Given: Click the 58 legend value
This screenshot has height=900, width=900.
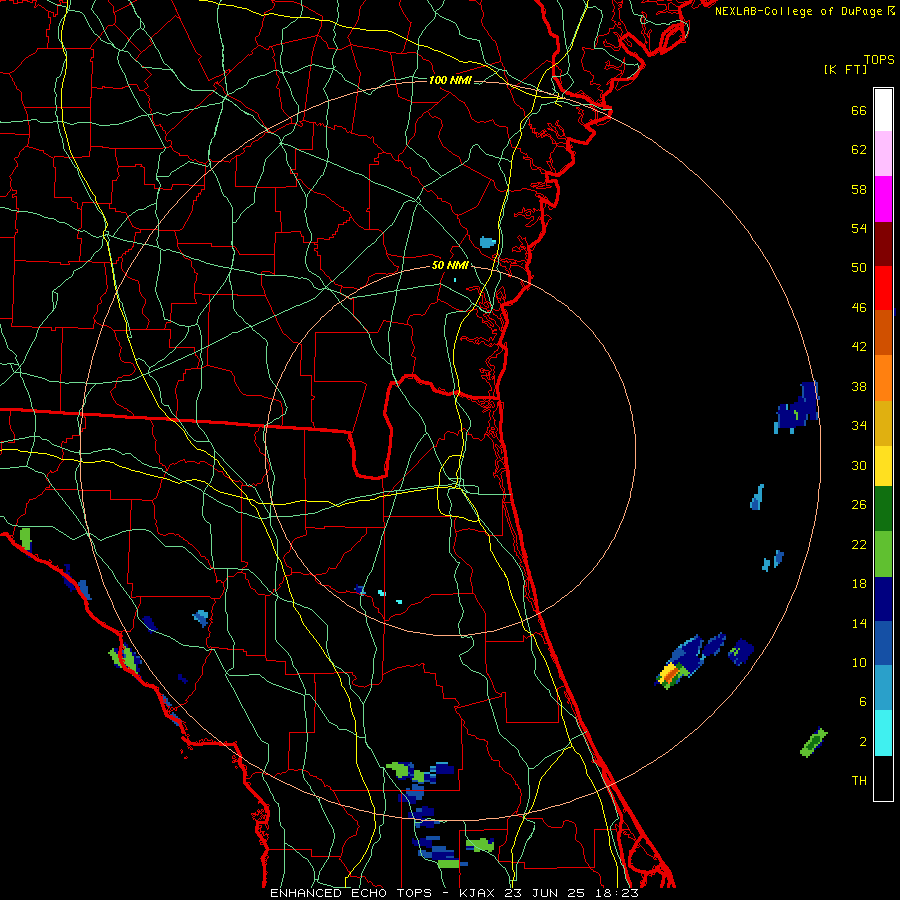Looking at the screenshot, I should point(859,189).
